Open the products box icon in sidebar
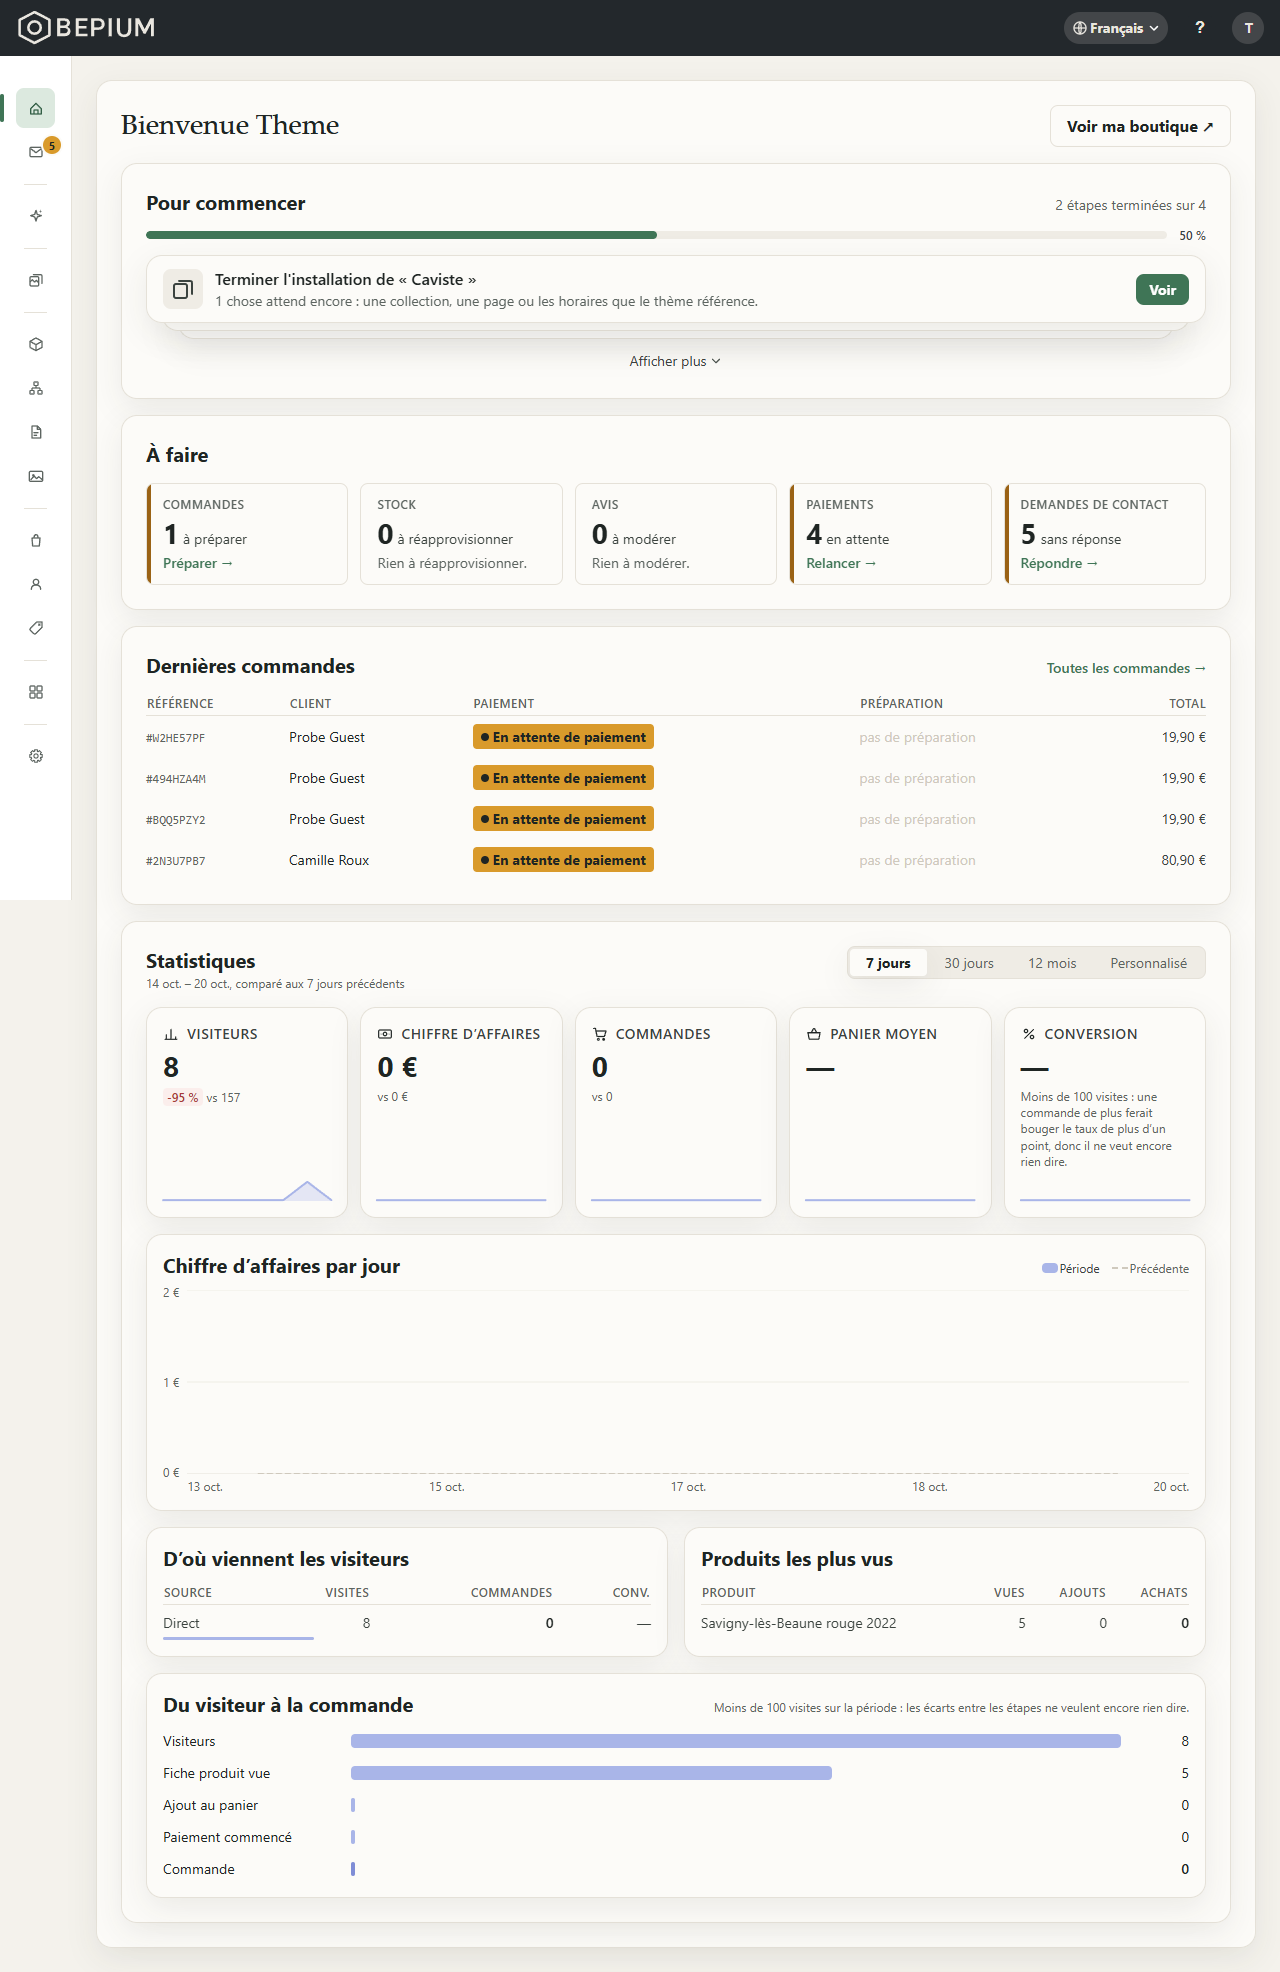The image size is (1280, 1972). 36,344
